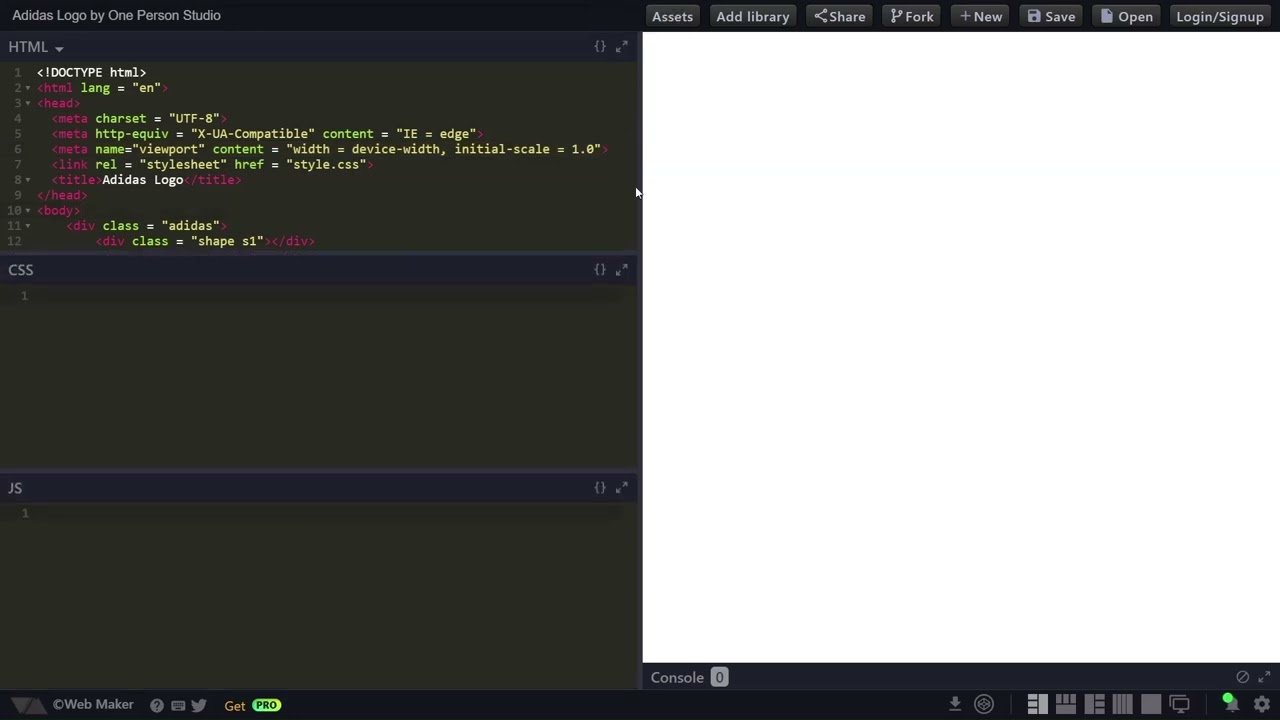Switch to the third editor layout icon
The width and height of the screenshot is (1280, 720).
pos(1094,704)
